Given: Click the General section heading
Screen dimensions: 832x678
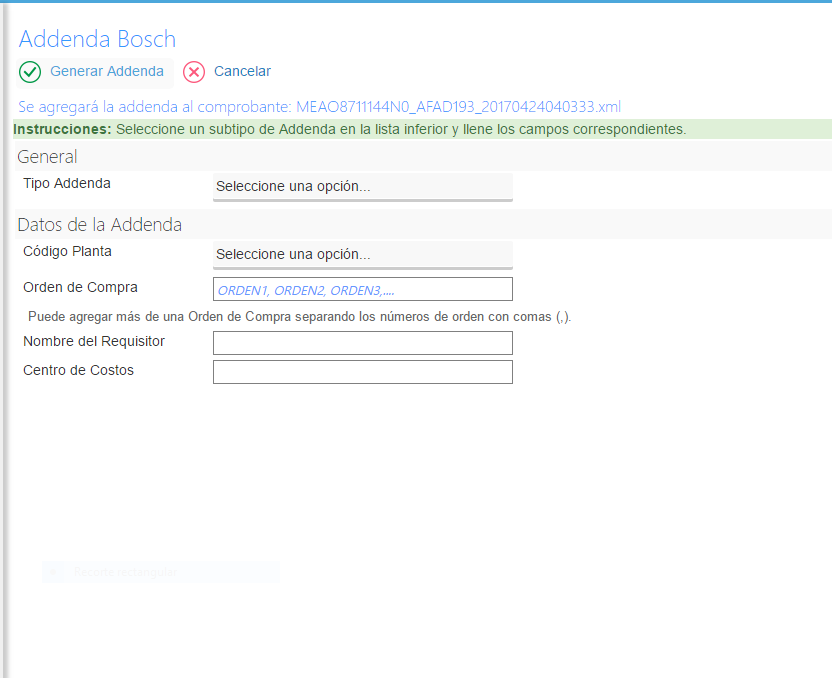Looking at the screenshot, I should [x=47, y=157].
